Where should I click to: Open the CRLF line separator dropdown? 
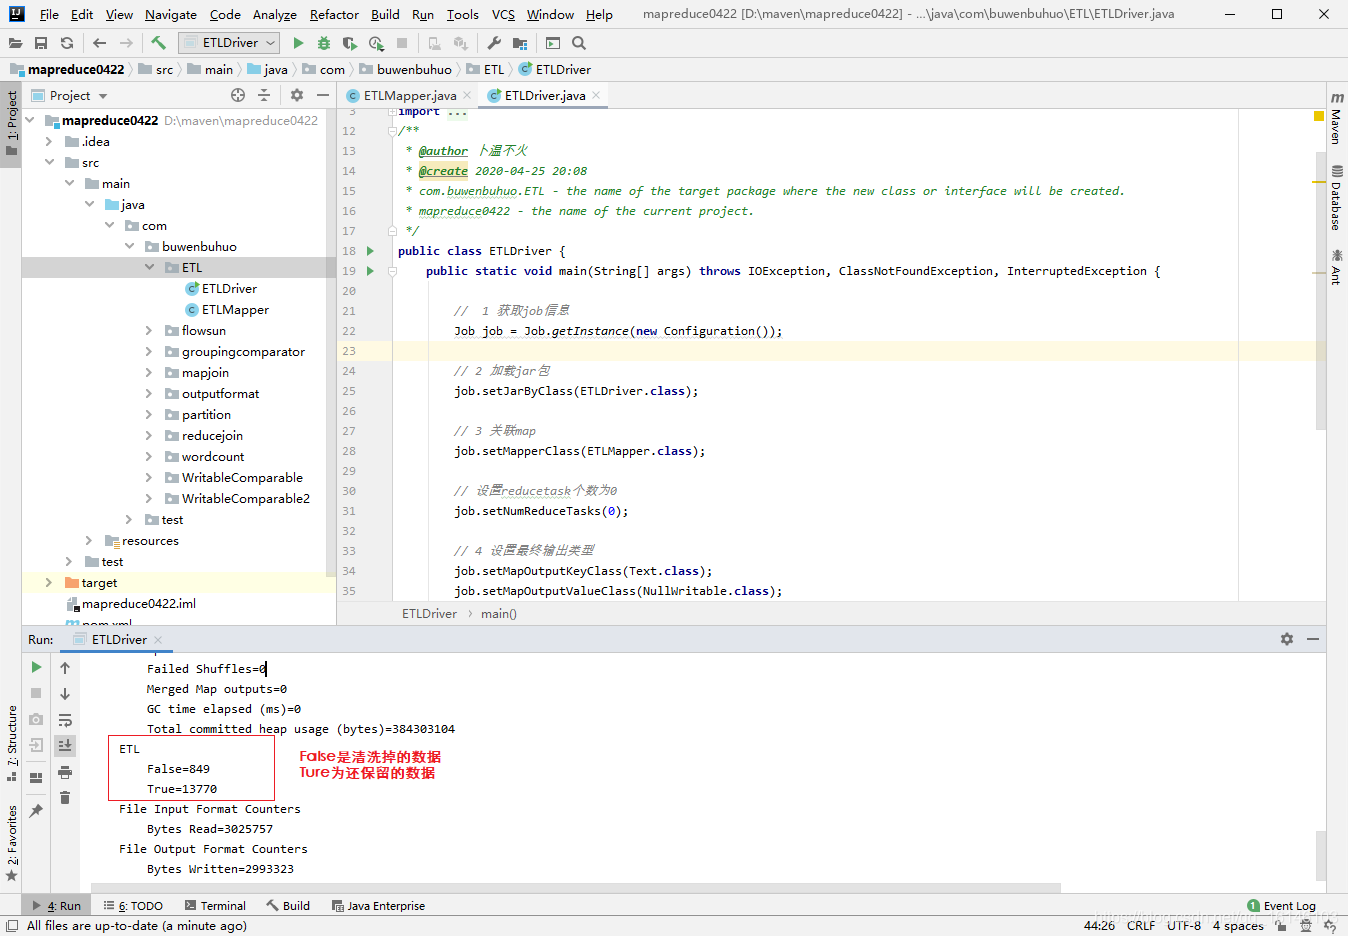pos(1141,925)
